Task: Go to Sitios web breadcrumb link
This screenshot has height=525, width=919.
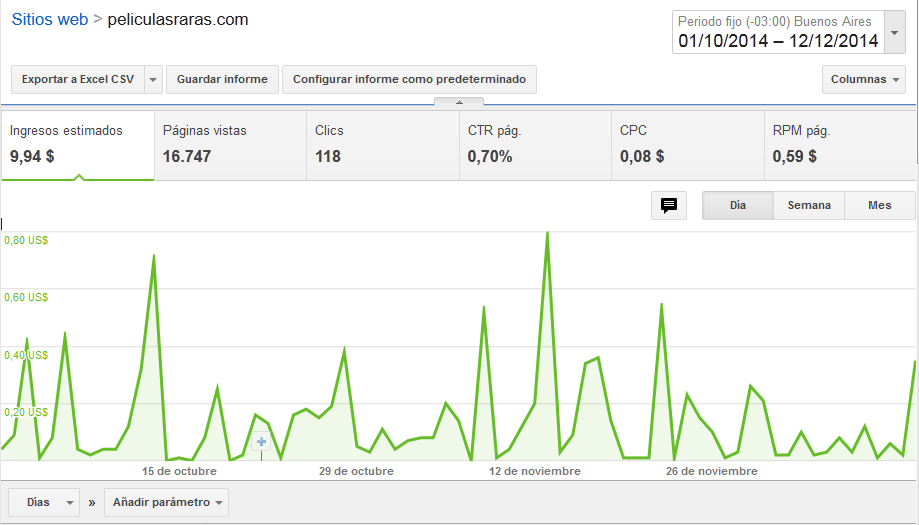Action: pyautogui.click(x=50, y=19)
